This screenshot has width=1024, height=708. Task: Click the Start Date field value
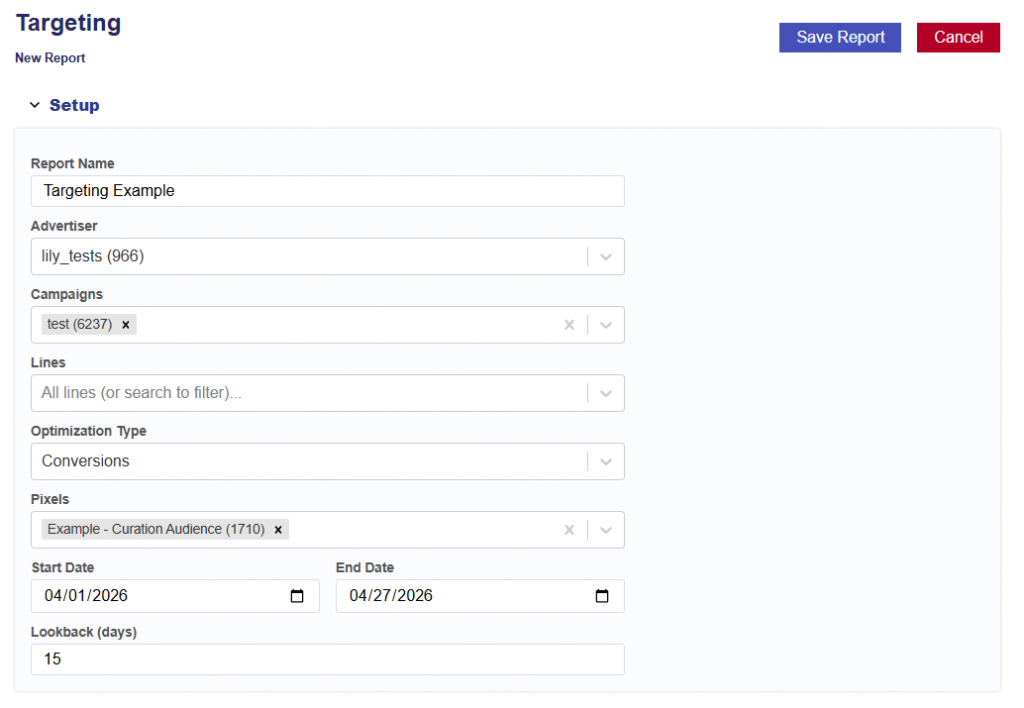point(87,596)
